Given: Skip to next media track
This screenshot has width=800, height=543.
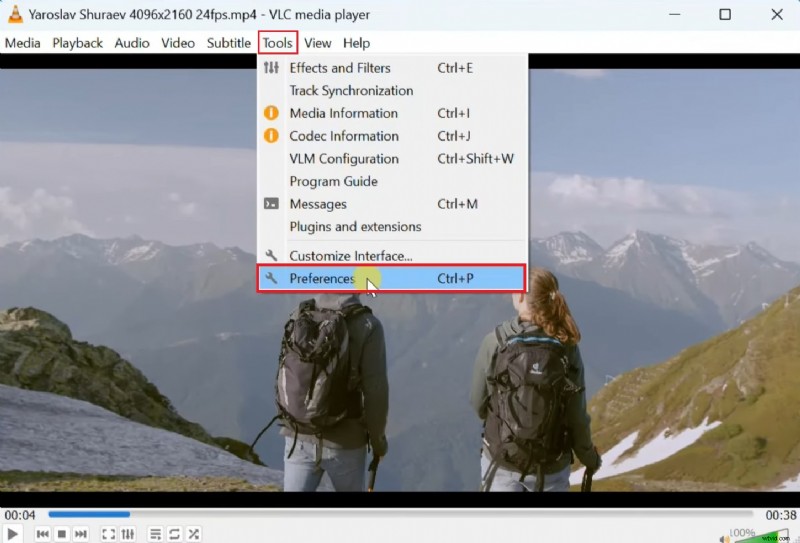Looking at the screenshot, I should tap(81, 534).
